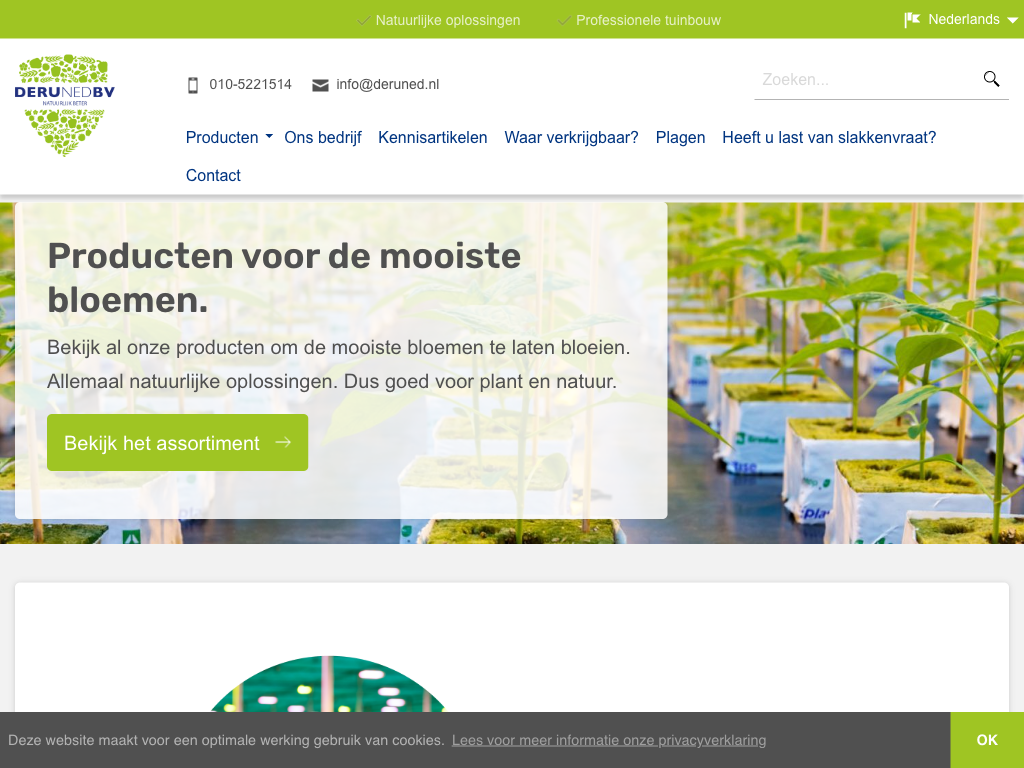Click the envelope icon beside info@deruned.nl
The width and height of the screenshot is (1024, 768).
320,86
